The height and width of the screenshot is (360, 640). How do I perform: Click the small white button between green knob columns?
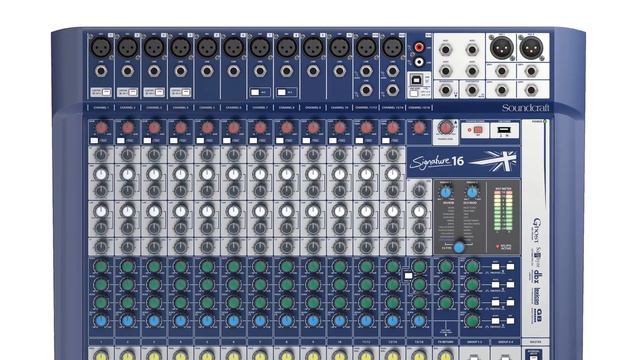(x=408, y=276)
